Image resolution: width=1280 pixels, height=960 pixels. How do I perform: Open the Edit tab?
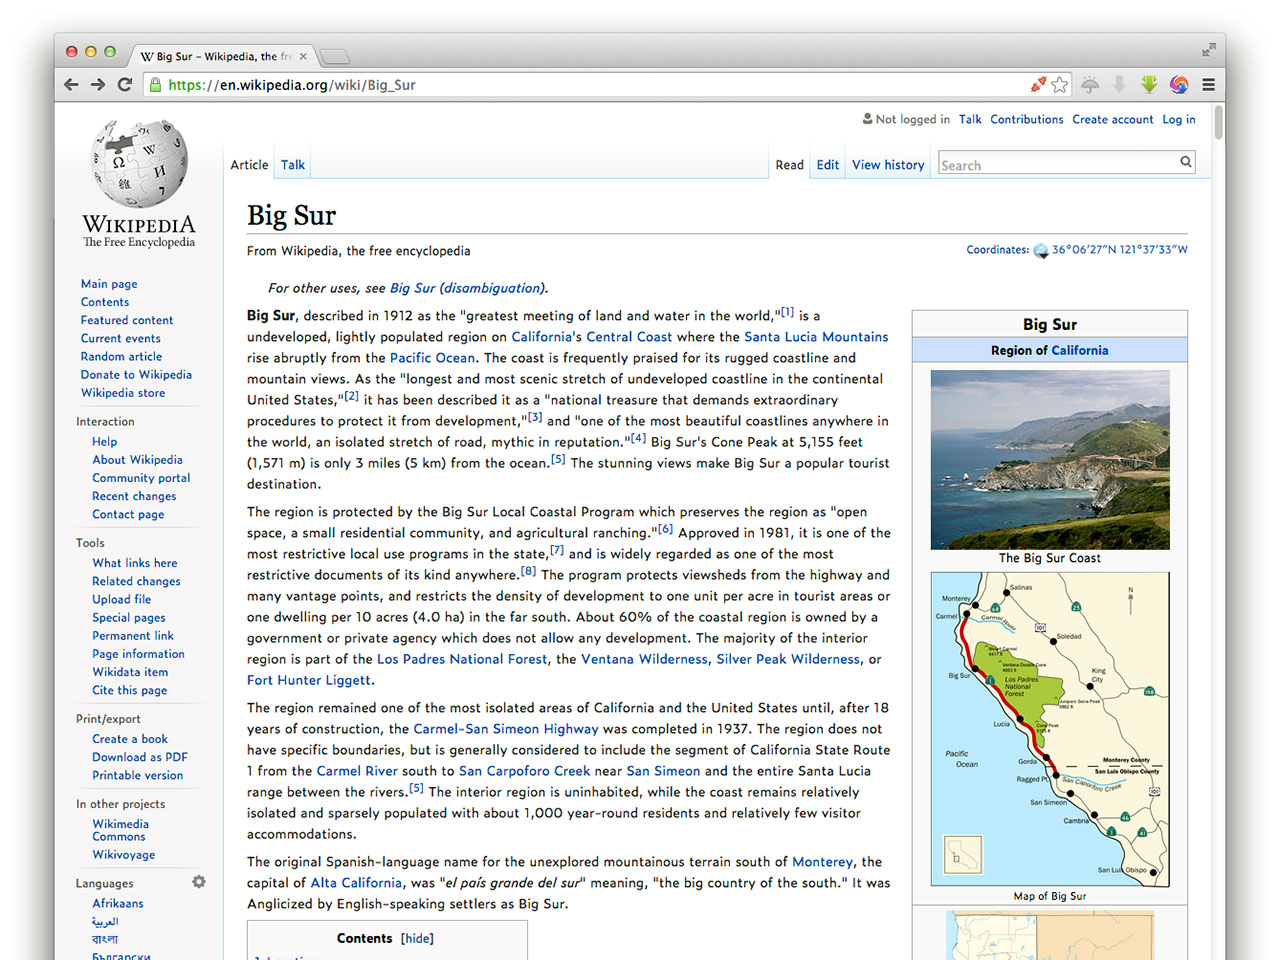(x=828, y=165)
